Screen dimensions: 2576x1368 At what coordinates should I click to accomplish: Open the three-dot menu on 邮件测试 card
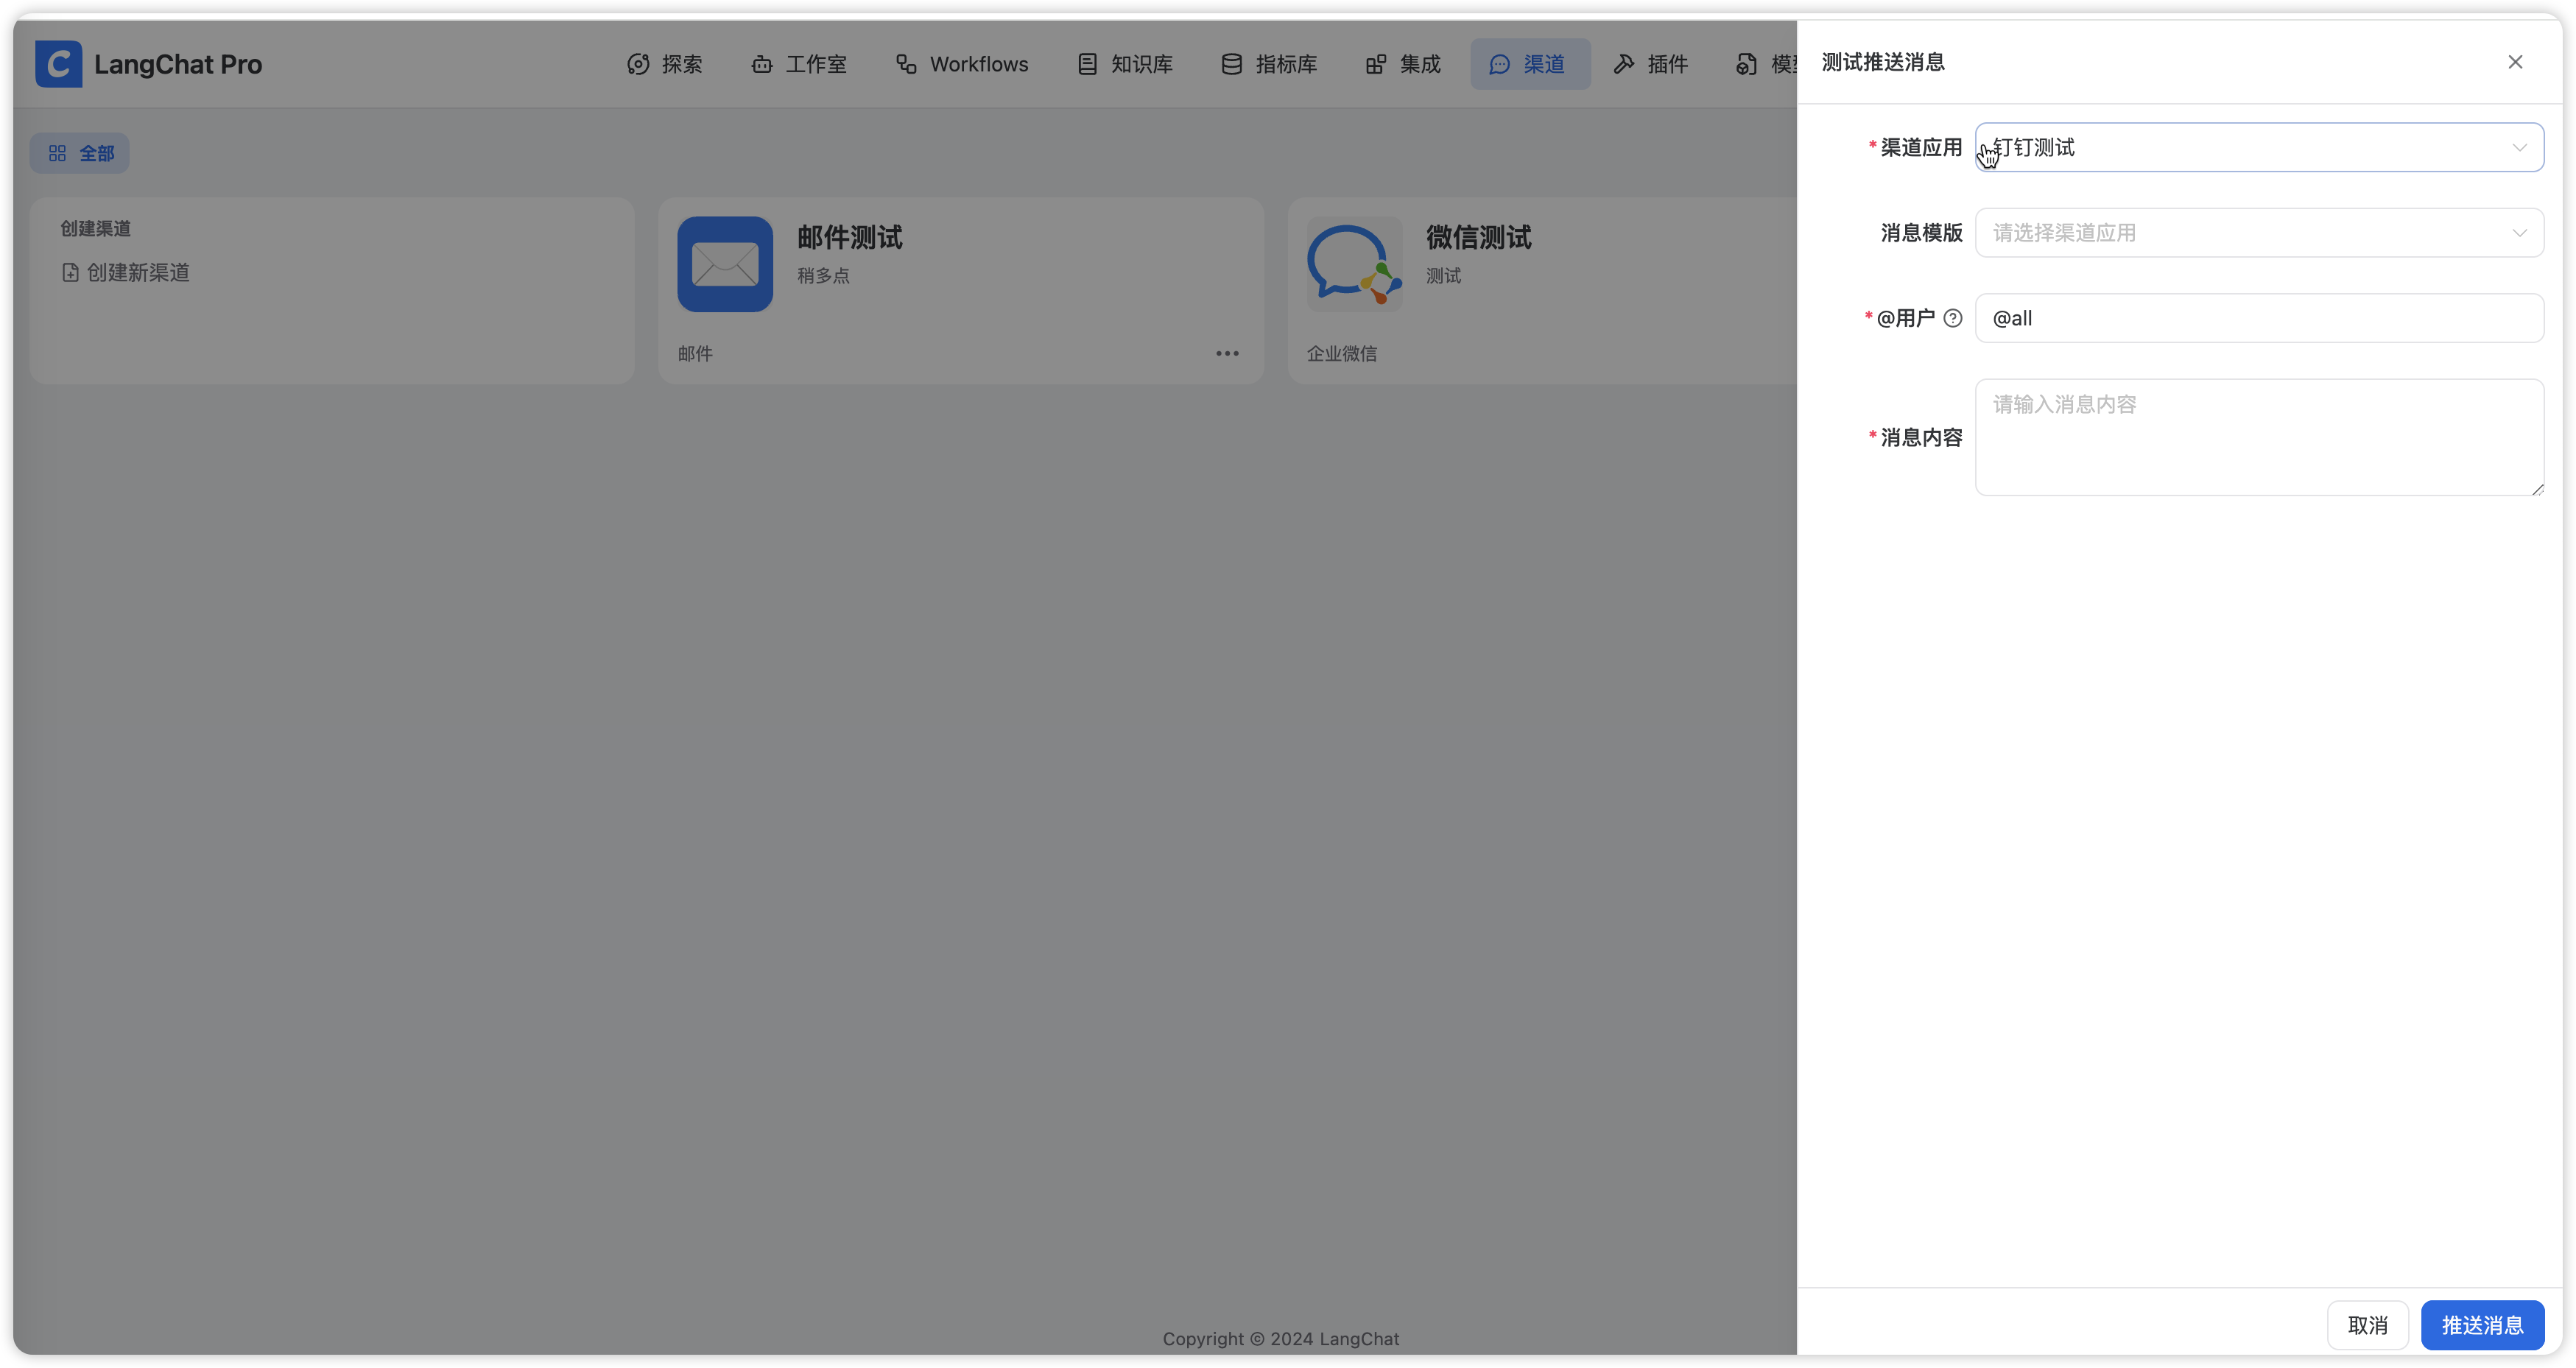pos(1227,353)
